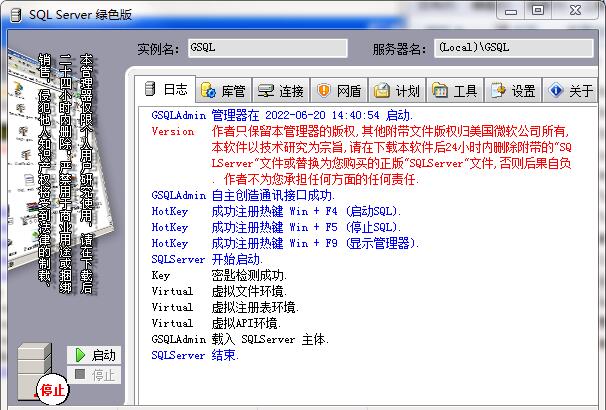
Task: Open the 库管 database management tab
Action: [224, 91]
